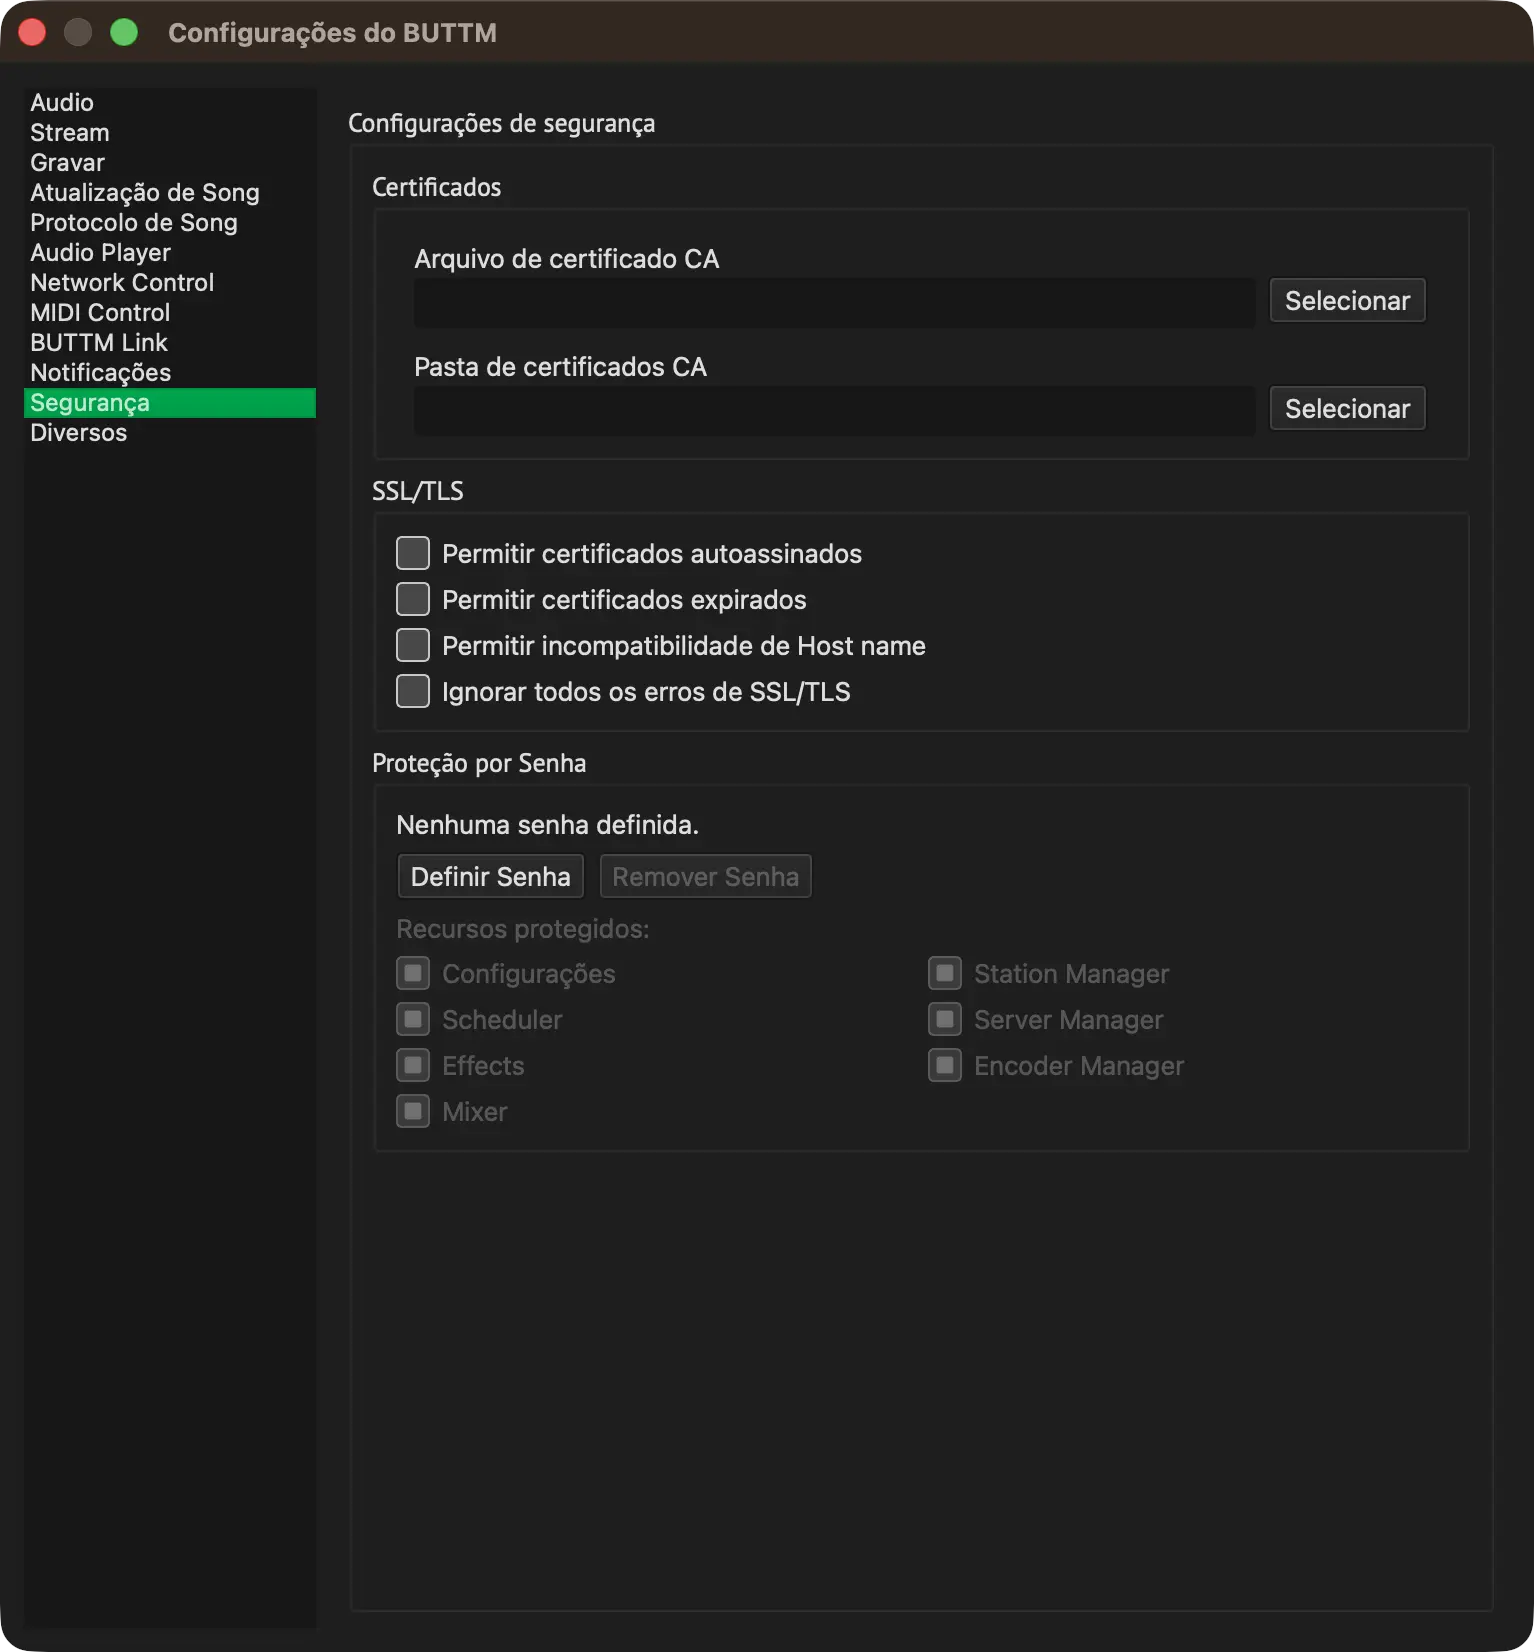Toggle Permitir certificados expirados checkbox
This screenshot has height=1652, width=1534.
pyautogui.click(x=413, y=599)
